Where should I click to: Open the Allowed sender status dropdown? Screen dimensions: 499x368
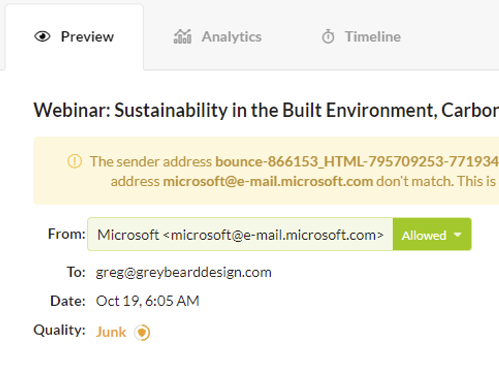(x=432, y=234)
